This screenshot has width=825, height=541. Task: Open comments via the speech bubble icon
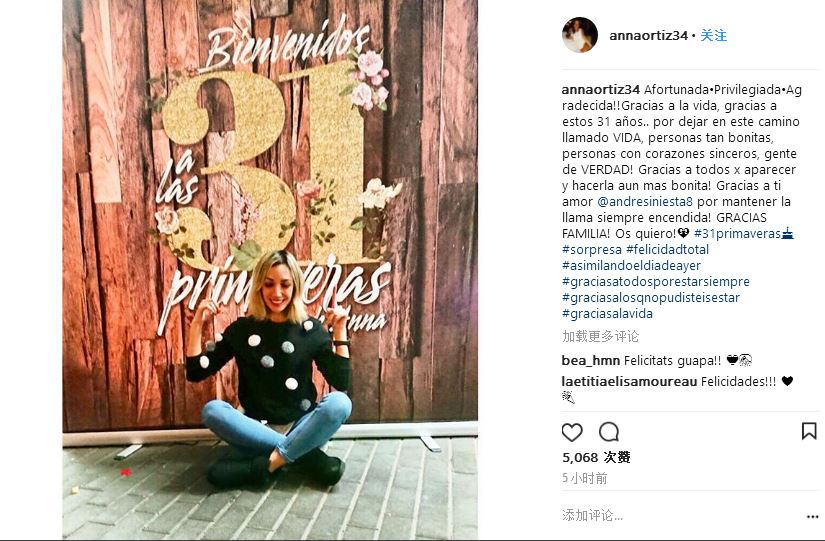(609, 432)
